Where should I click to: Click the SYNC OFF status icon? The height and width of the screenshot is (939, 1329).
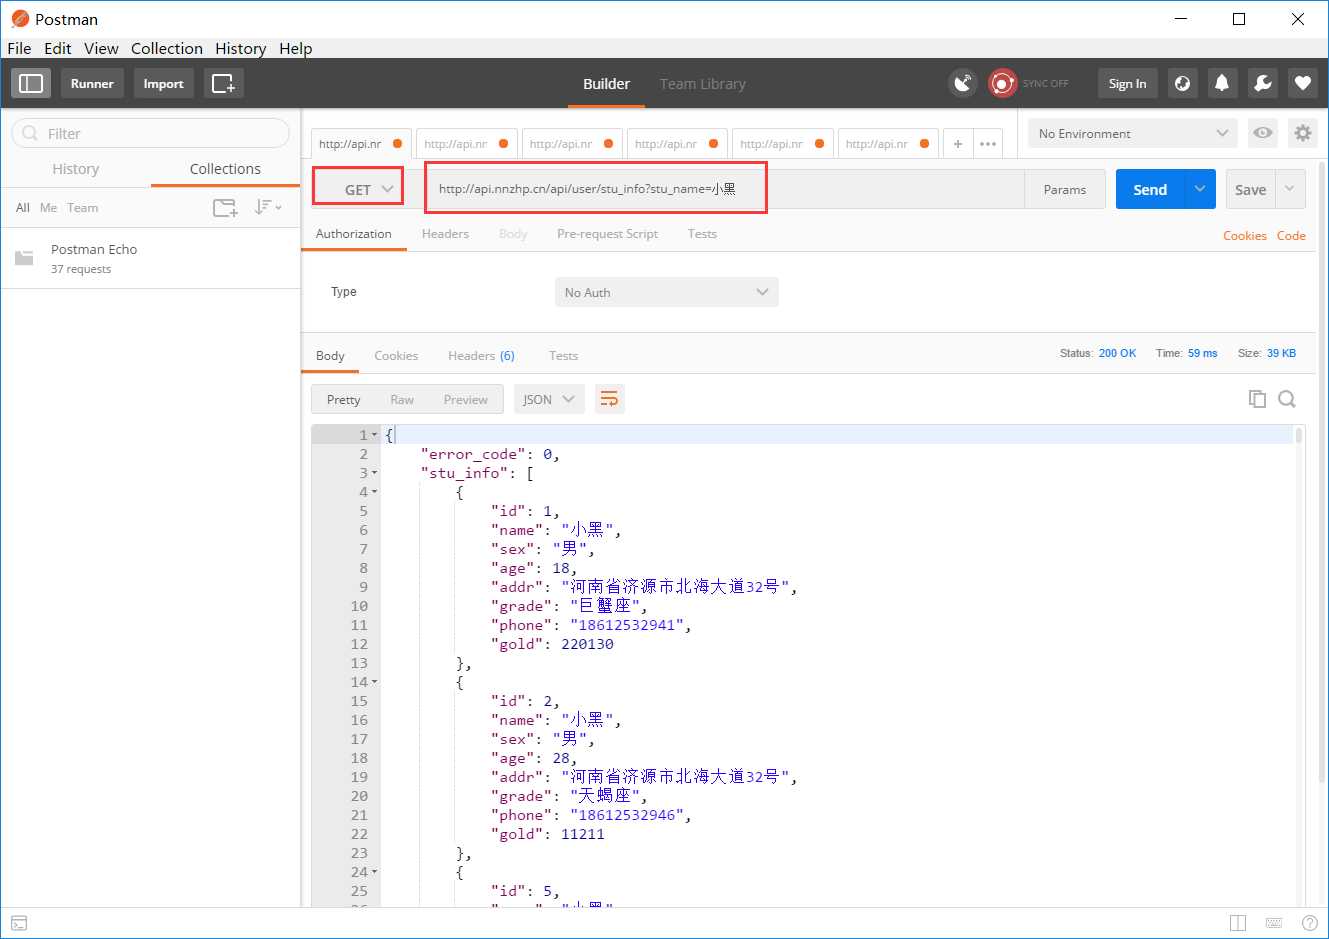coord(1002,83)
